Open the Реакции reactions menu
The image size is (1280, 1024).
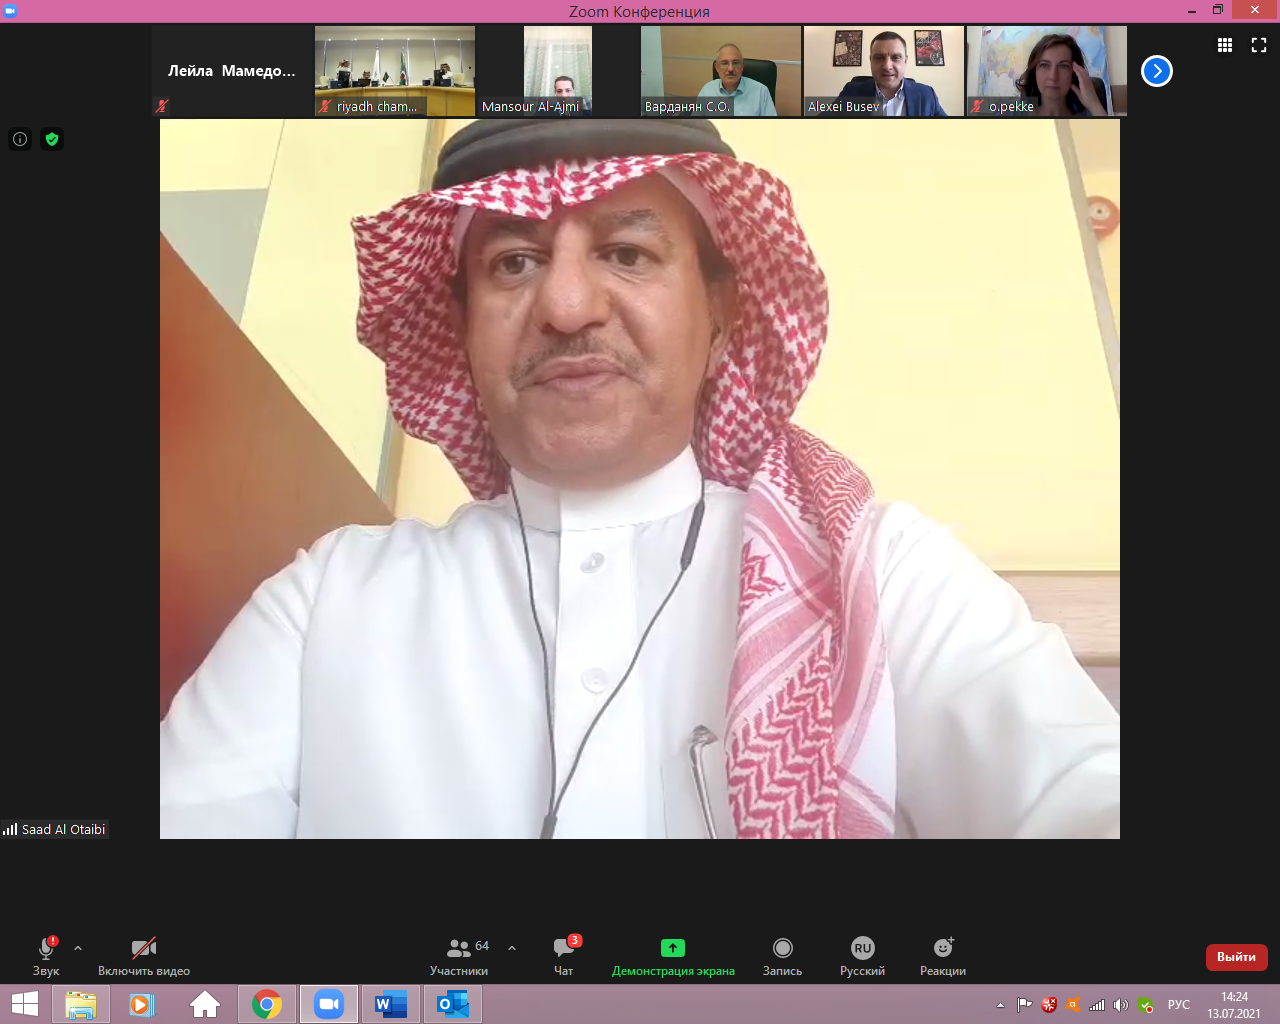click(942, 956)
